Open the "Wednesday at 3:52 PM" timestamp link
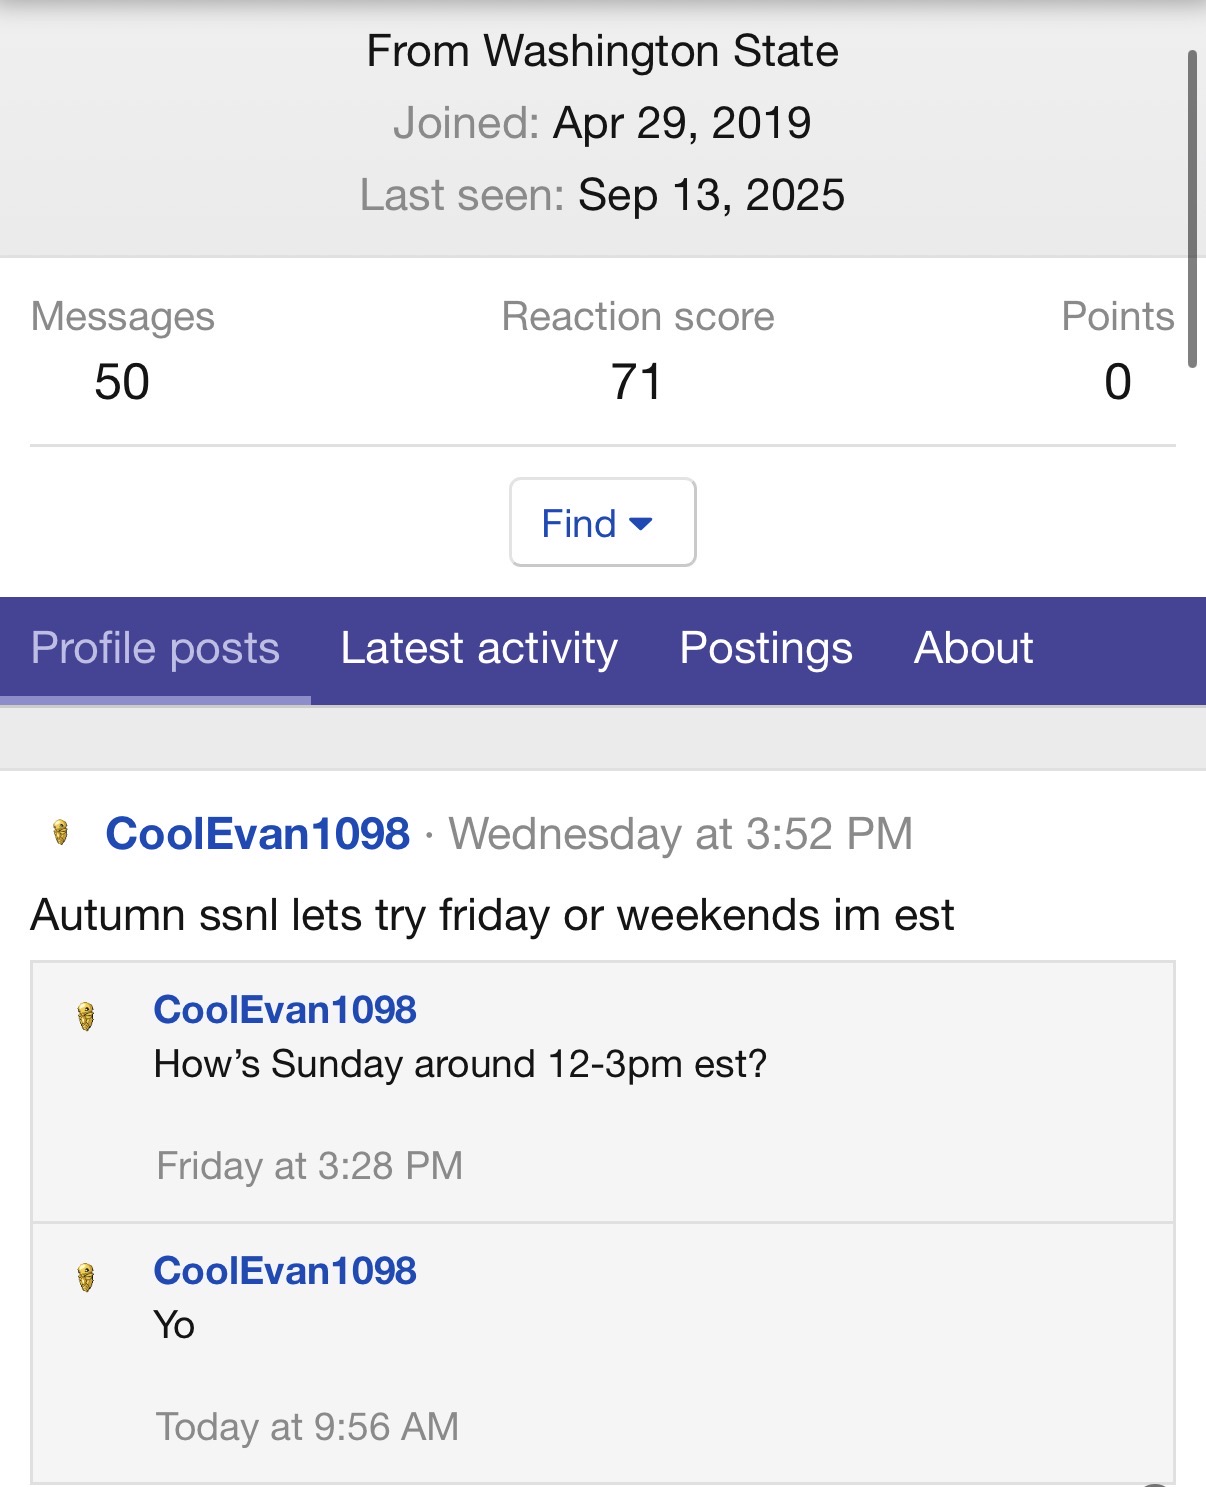Viewport: 1206px width, 1487px height. [x=680, y=834]
